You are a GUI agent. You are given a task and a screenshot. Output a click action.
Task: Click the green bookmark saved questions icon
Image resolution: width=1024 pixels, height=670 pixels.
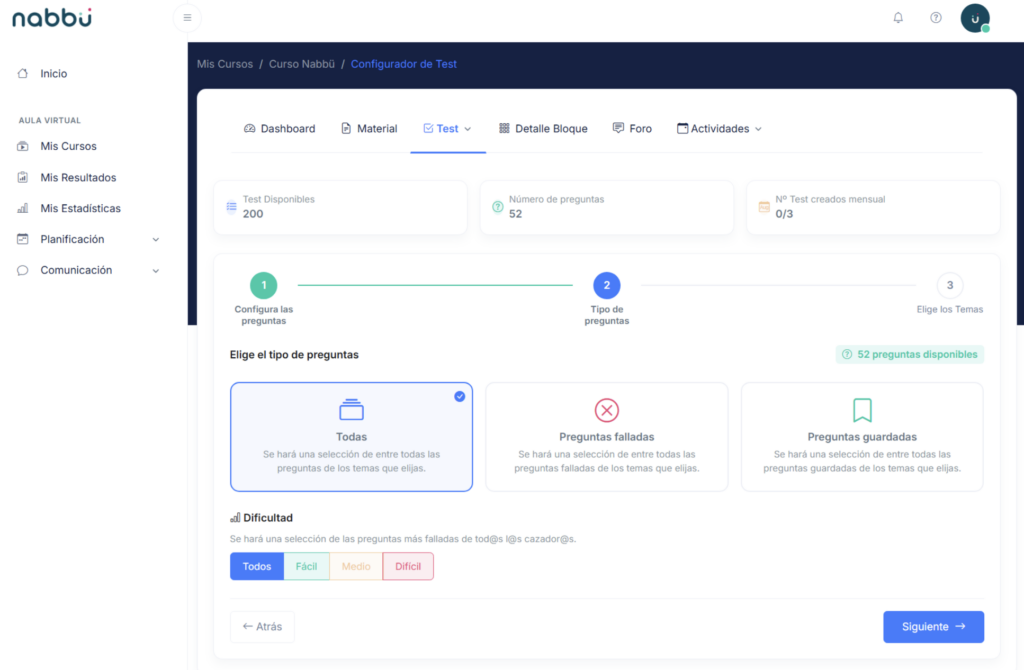pos(862,410)
